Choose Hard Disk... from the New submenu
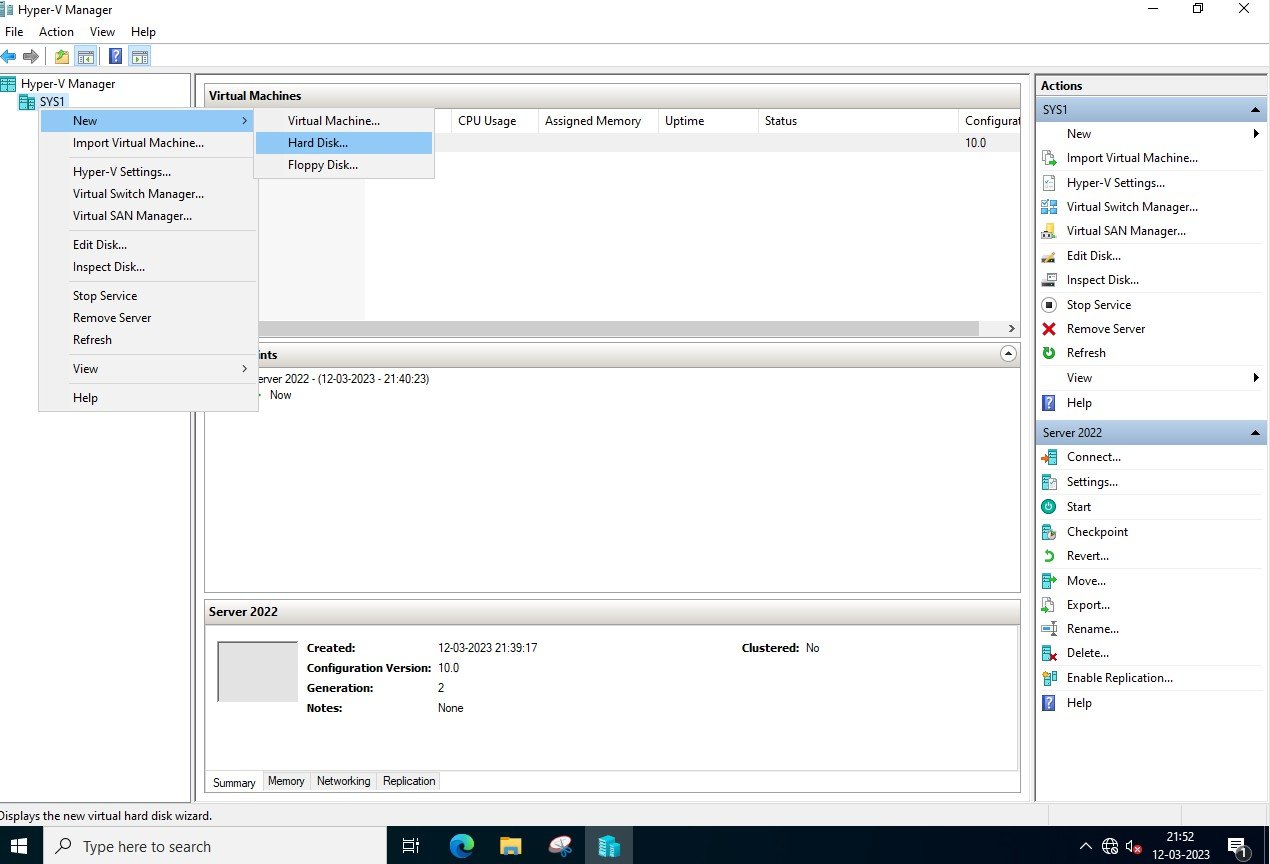The image size is (1270, 864). (x=344, y=143)
